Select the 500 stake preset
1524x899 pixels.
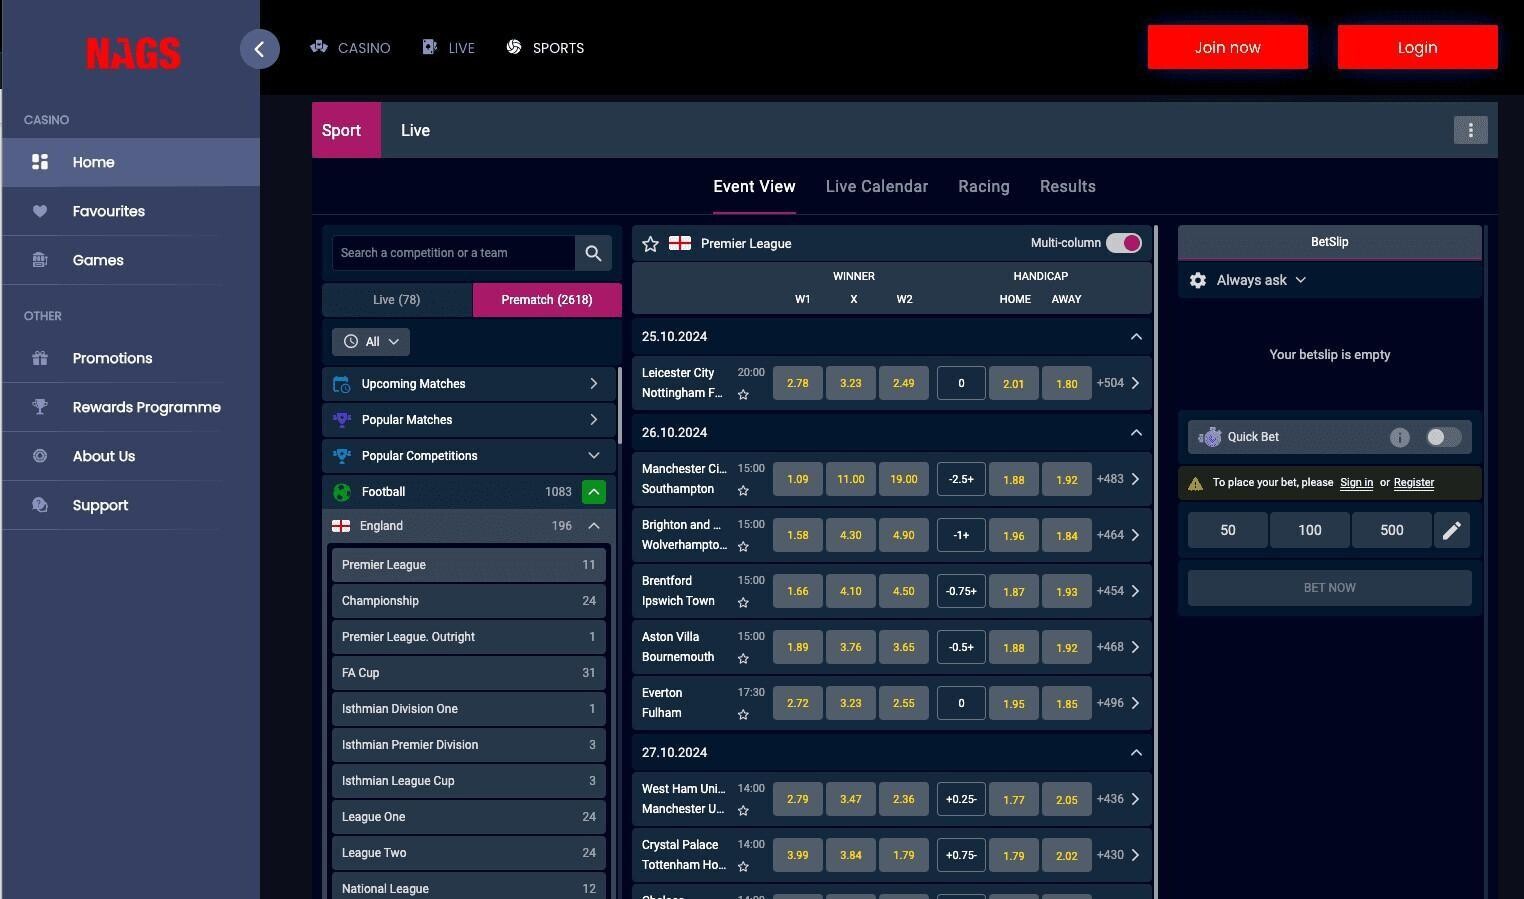1392,530
